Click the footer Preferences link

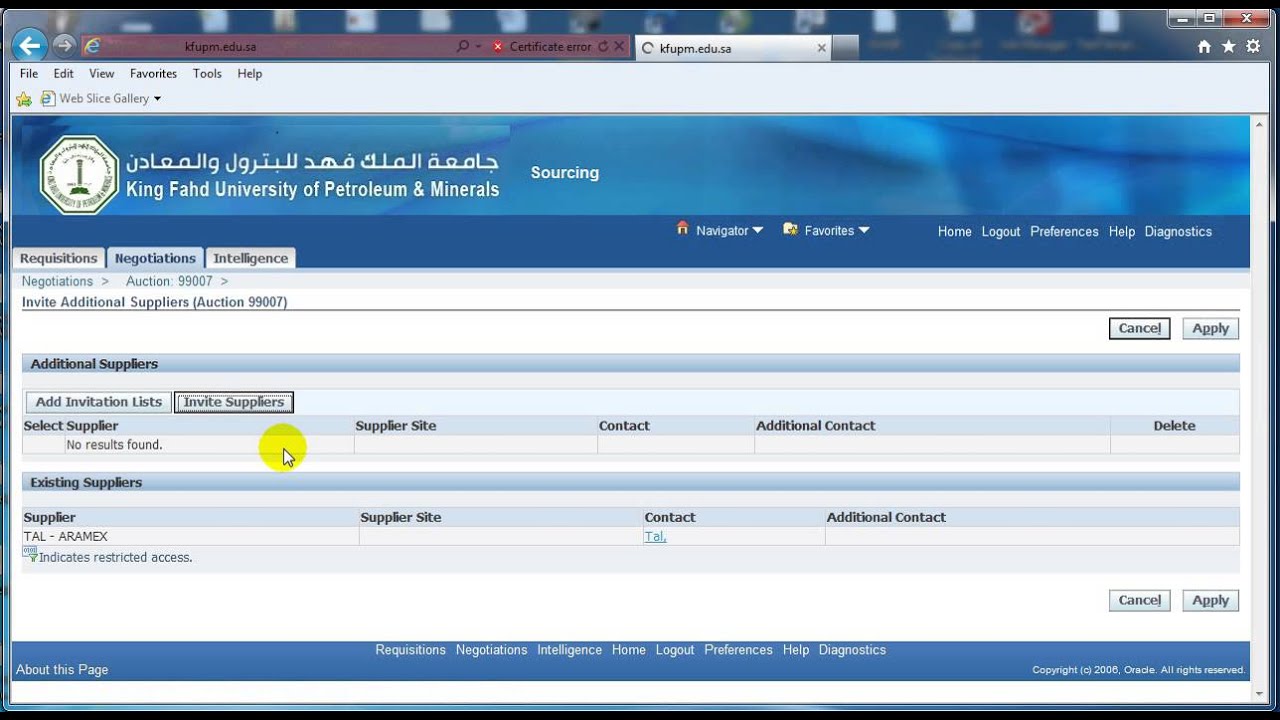click(x=738, y=650)
